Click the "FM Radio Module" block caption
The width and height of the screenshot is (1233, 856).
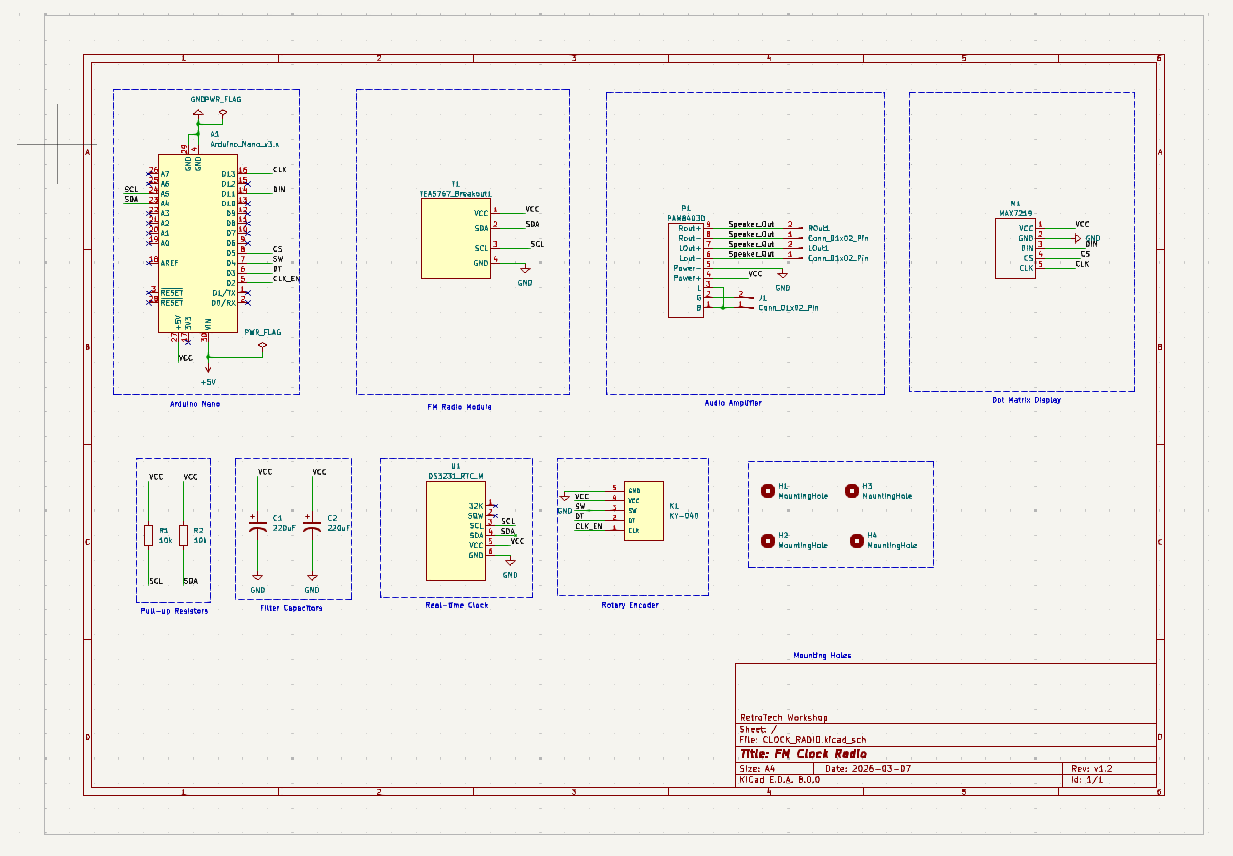click(459, 407)
